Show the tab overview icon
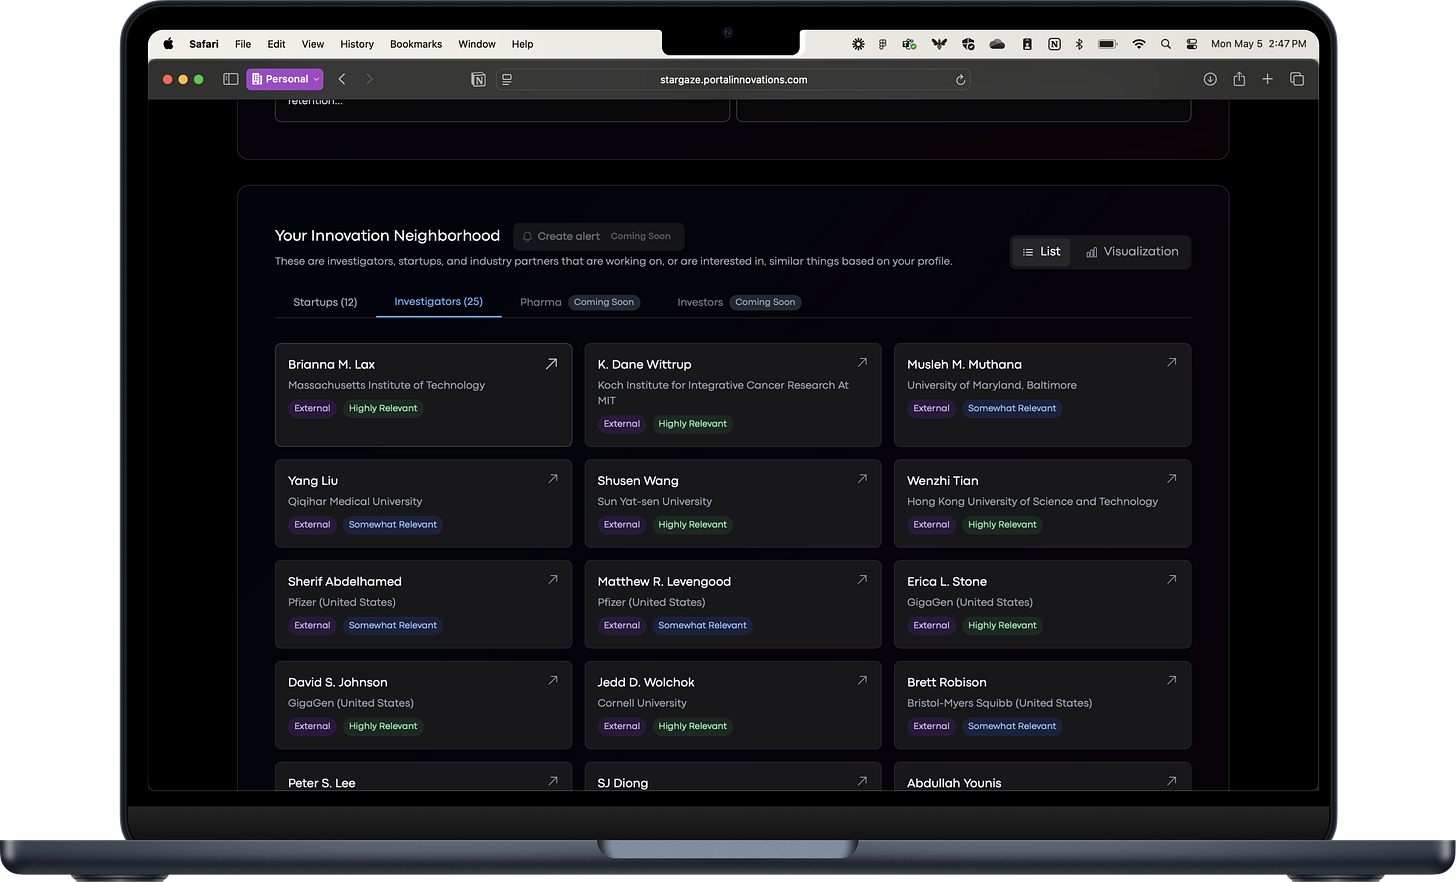The height and width of the screenshot is (882, 1456). (x=1297, y=79)
